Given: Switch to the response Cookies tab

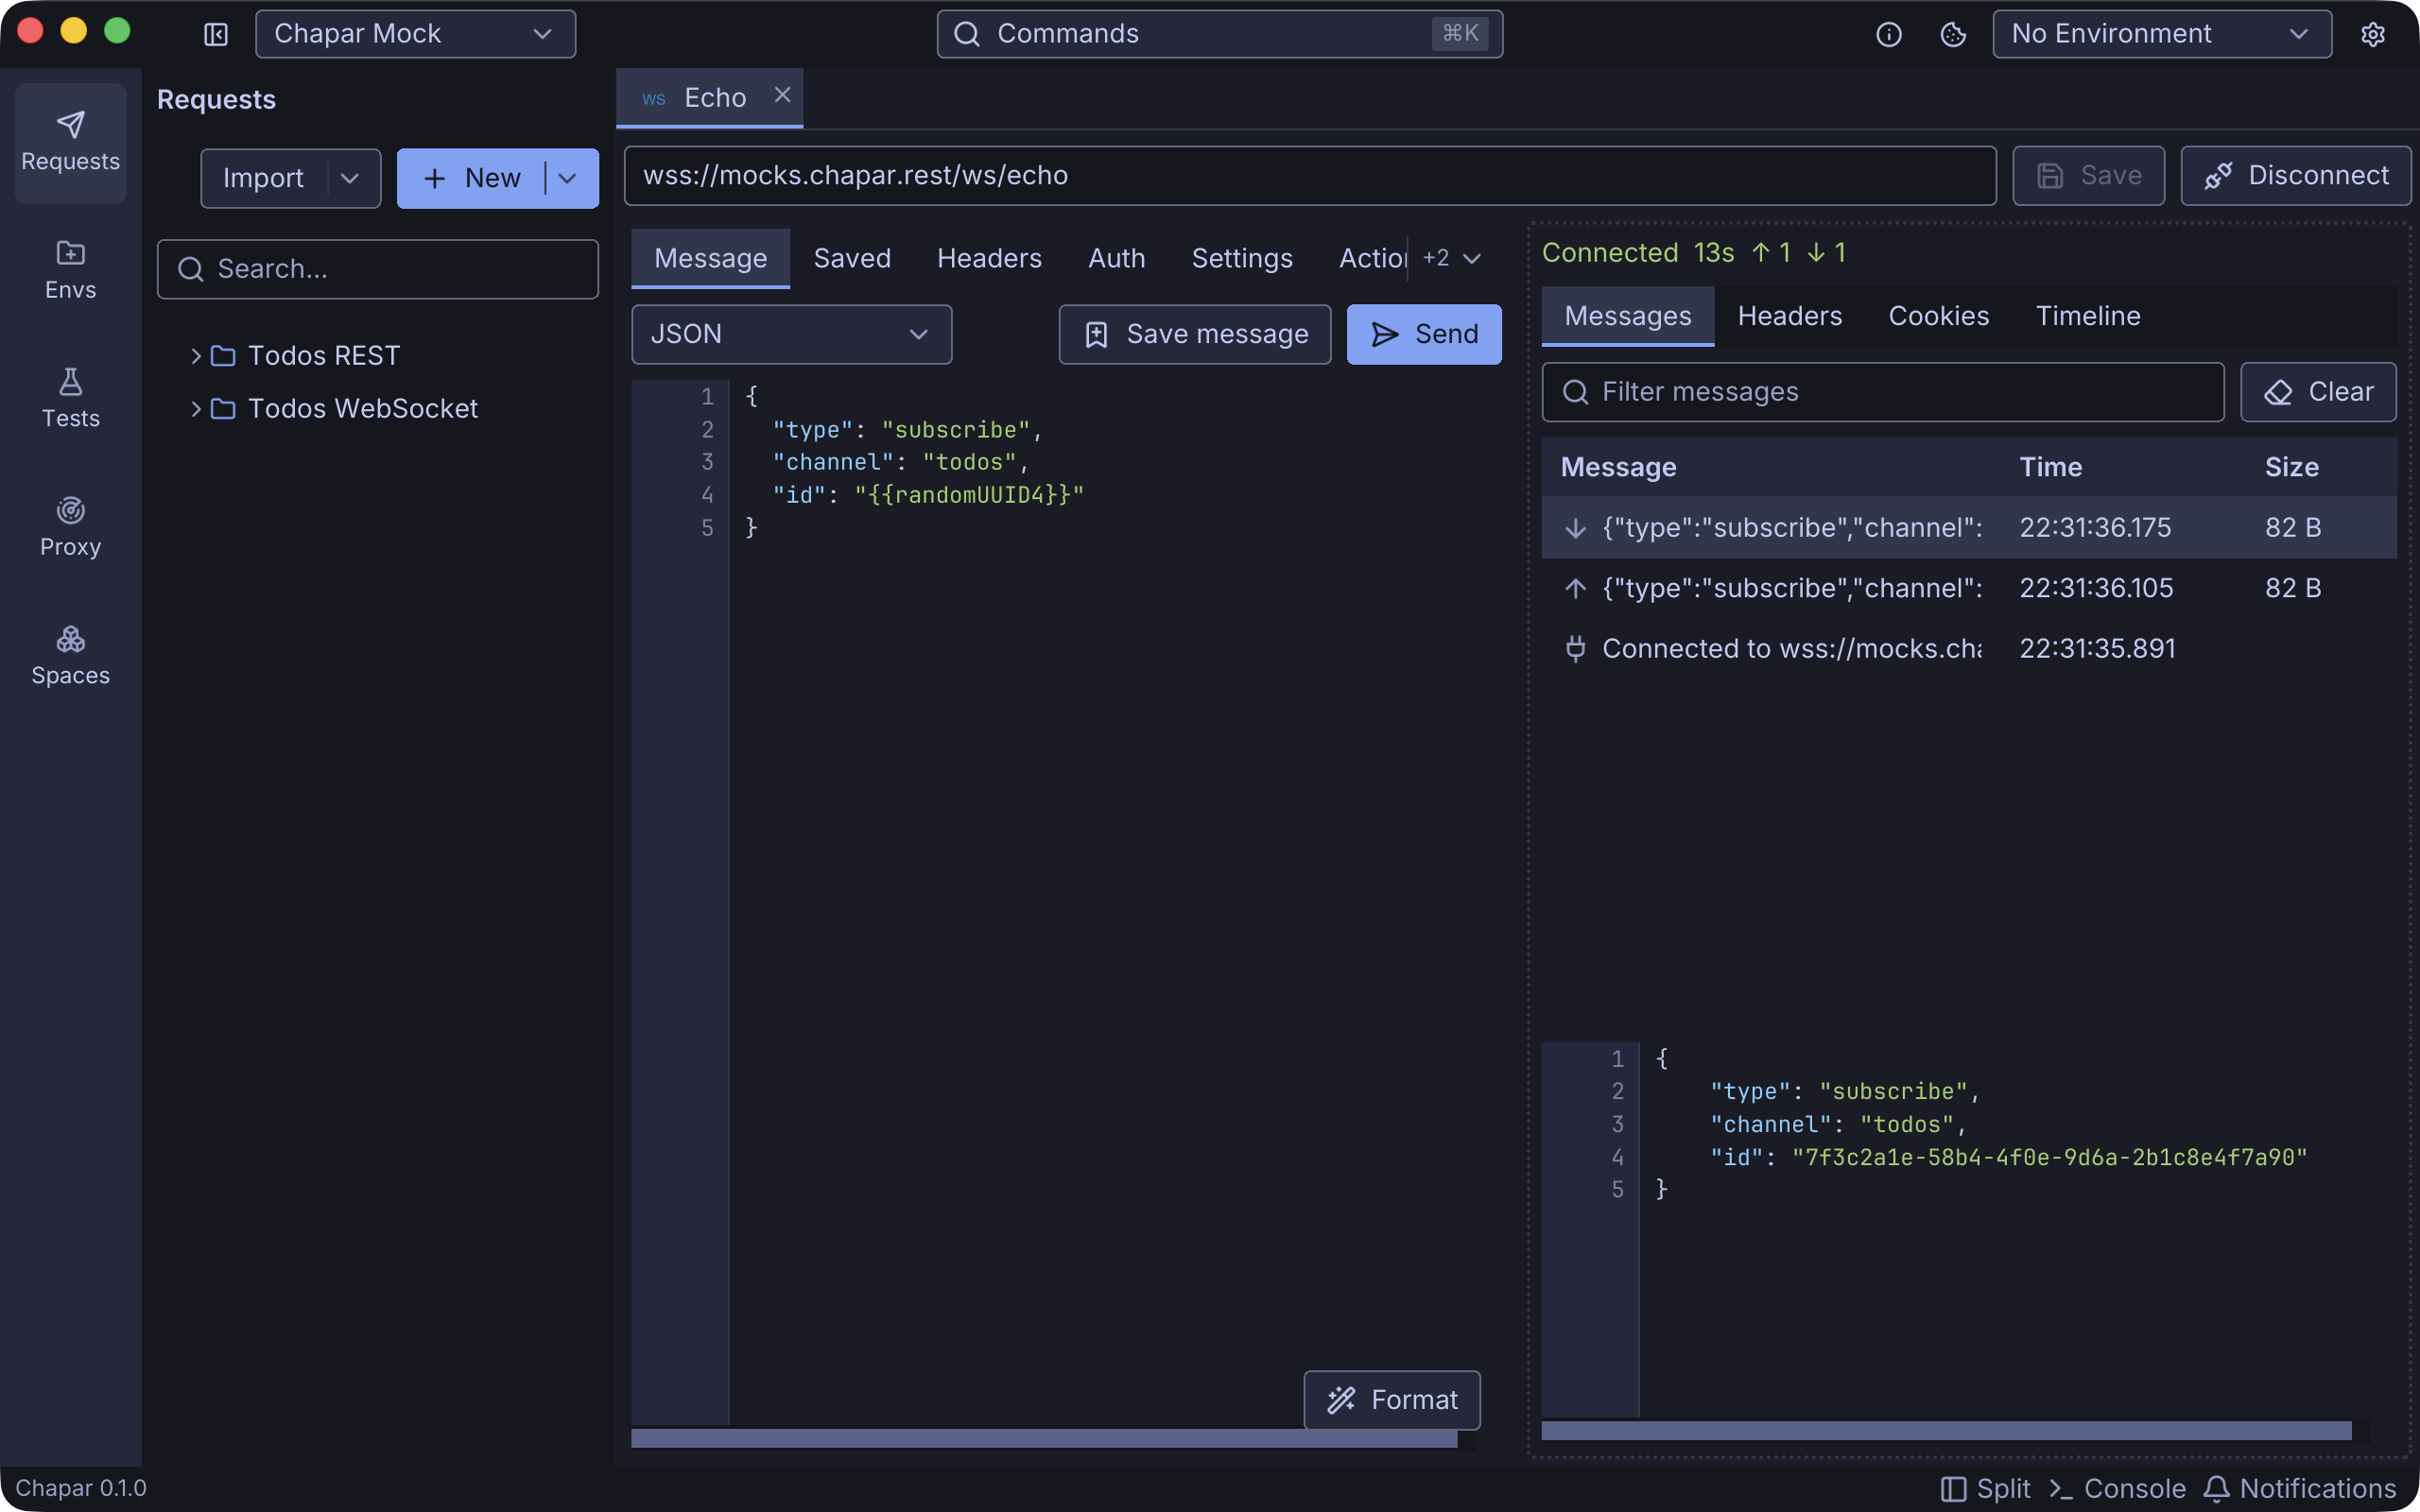Looking at the screenshot, I should [1938, 316].
